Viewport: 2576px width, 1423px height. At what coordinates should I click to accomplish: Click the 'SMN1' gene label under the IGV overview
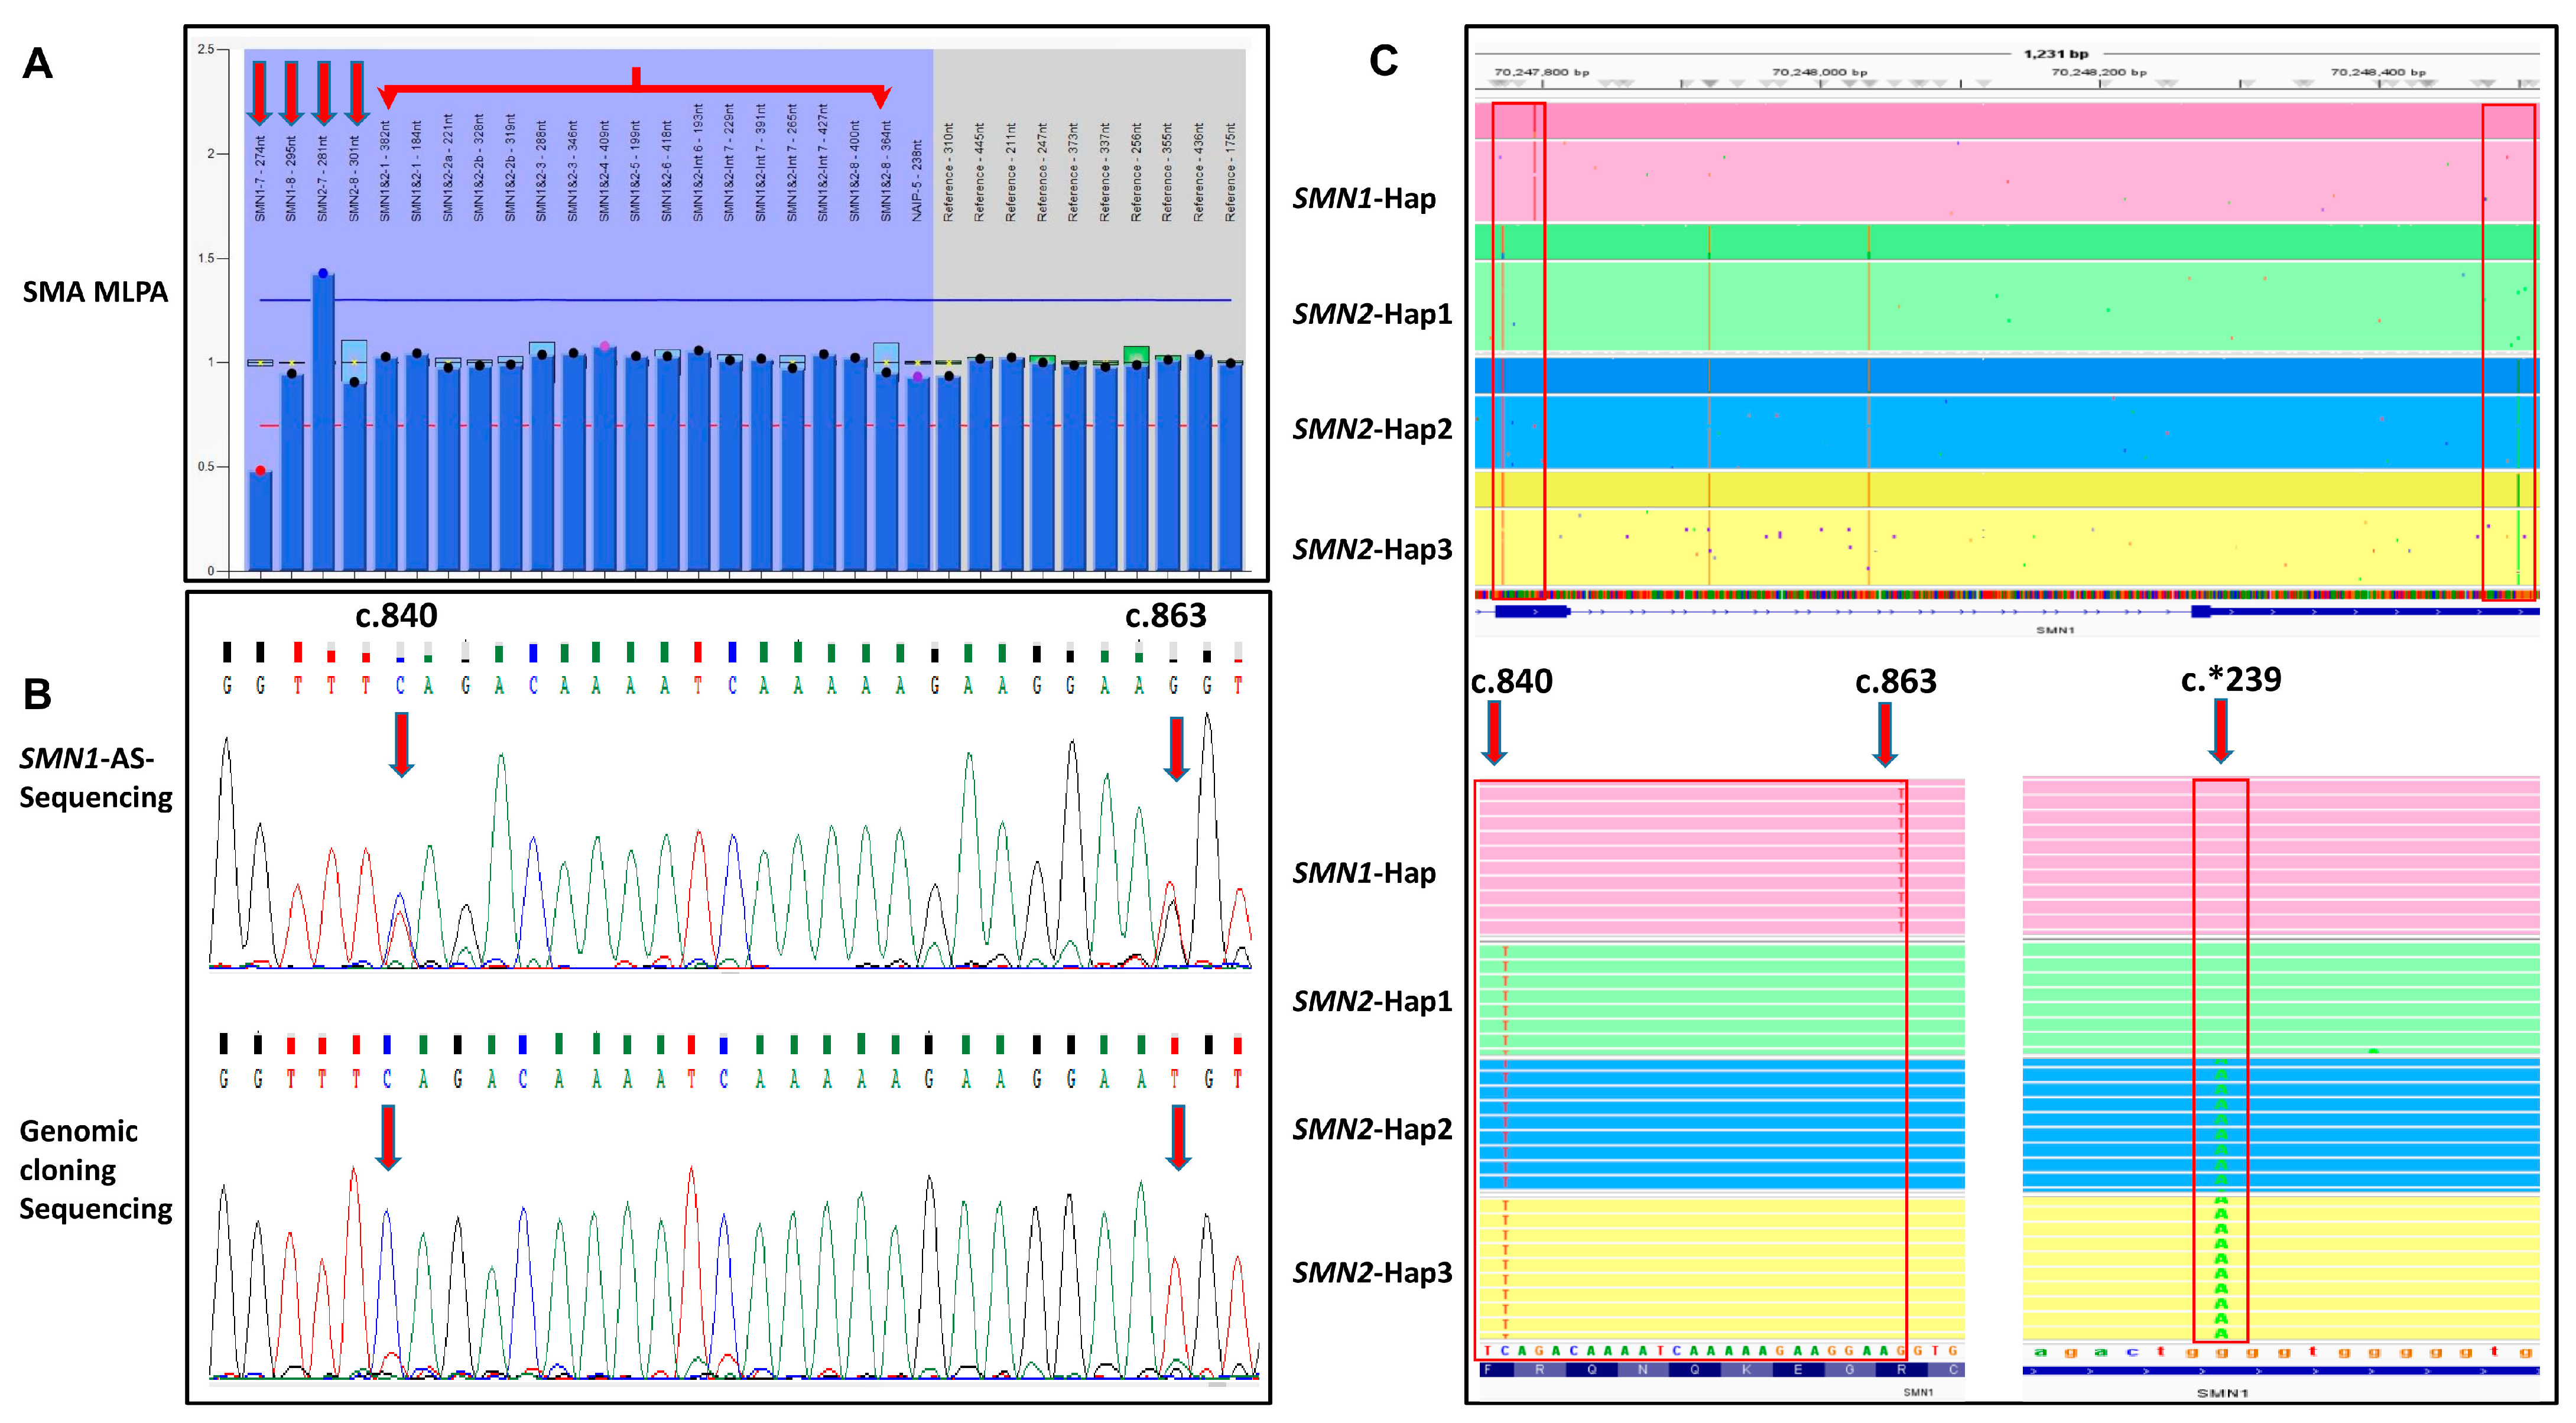tap(2054, 630)
